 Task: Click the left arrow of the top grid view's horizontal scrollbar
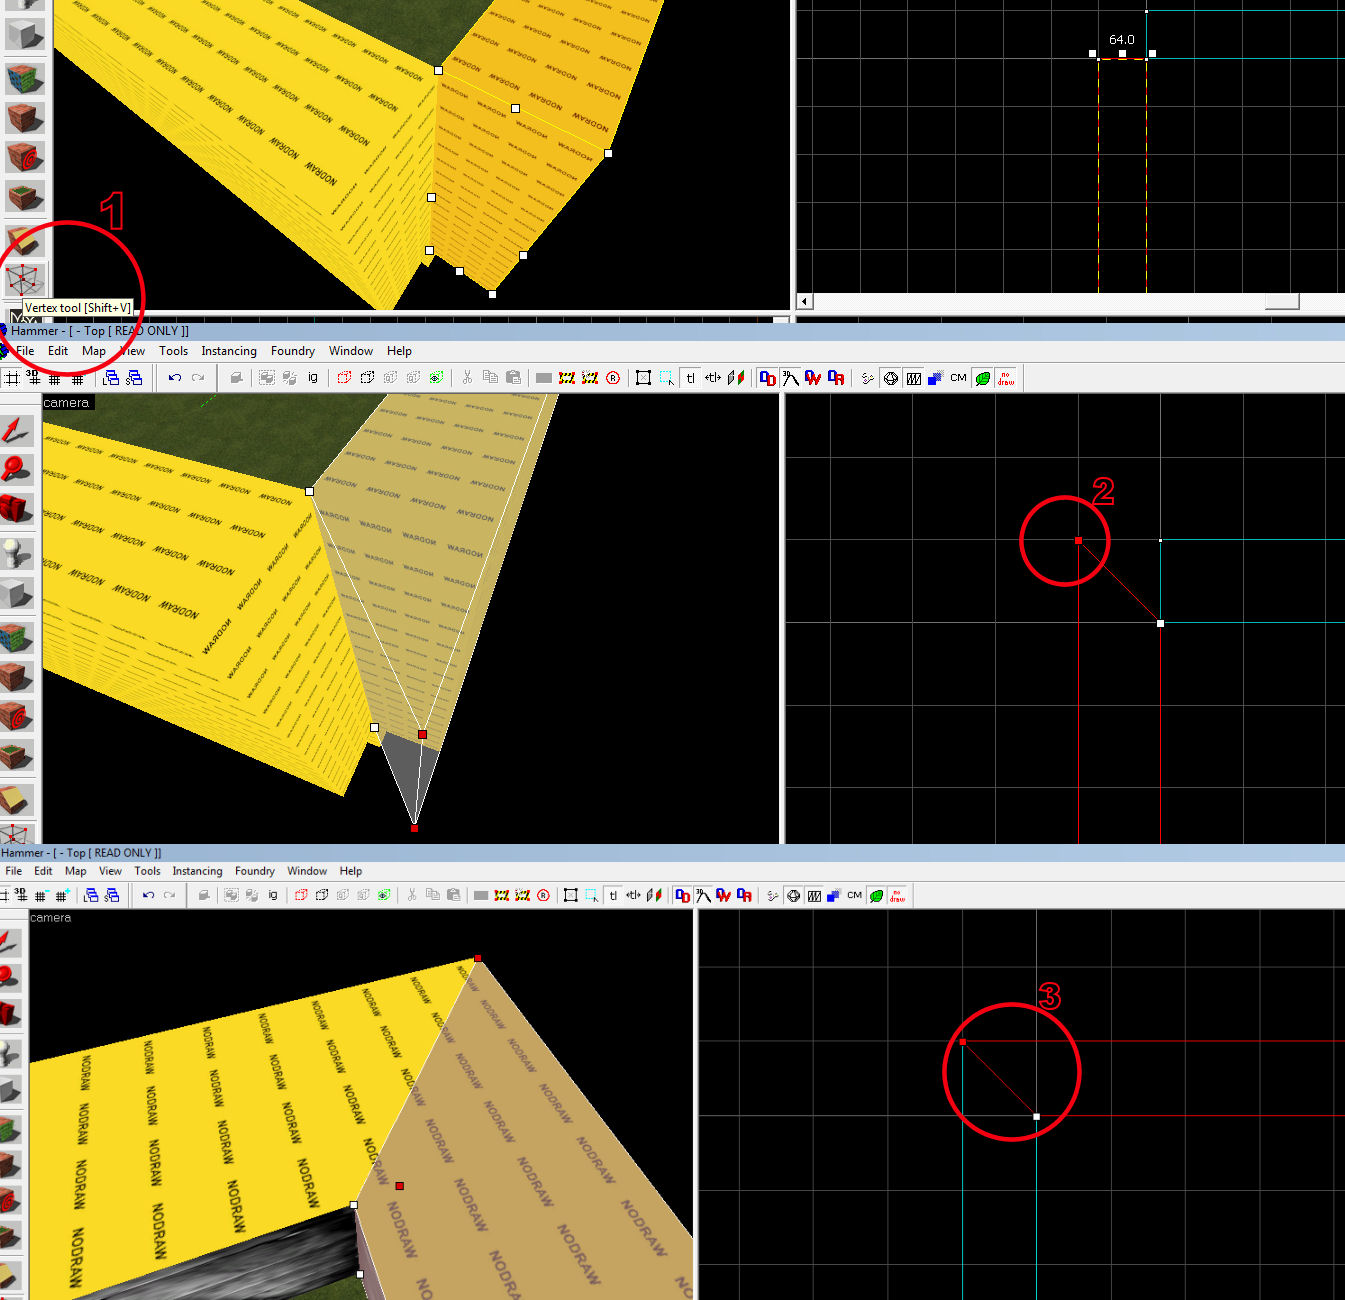(x=804, y=301)
